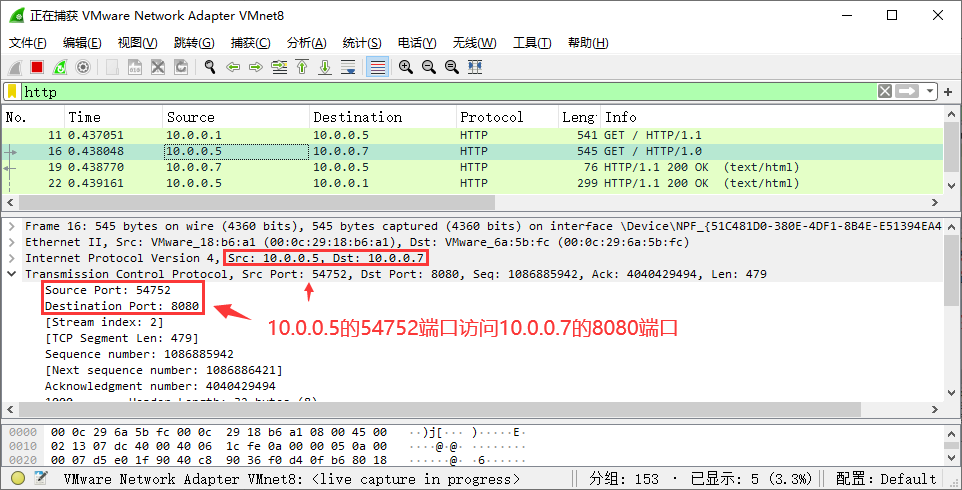The image size is (962, 490).
Task: Sort by the Source column header
Action: click(x=236, y=117)
